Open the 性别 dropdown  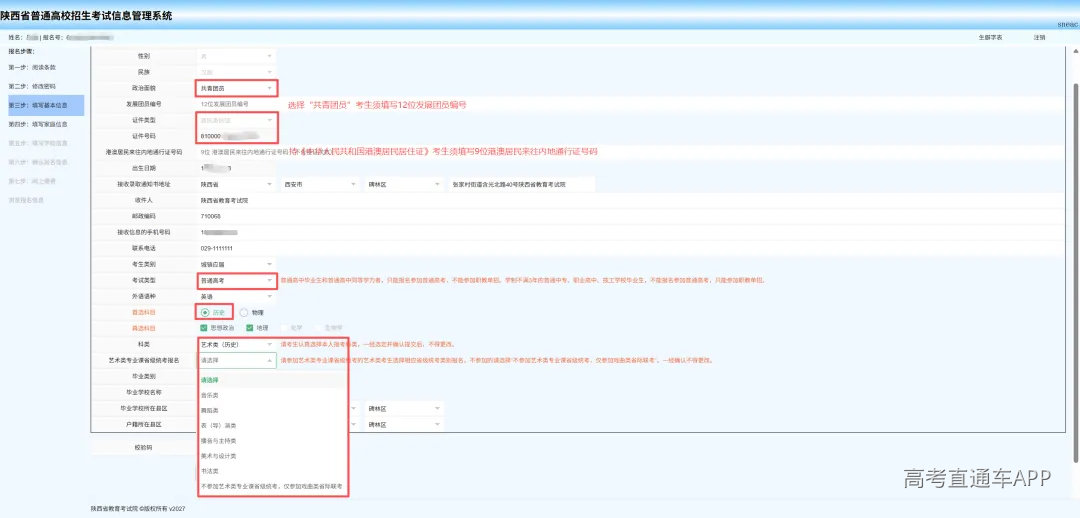pyautogui.click(x=236, y=56)
